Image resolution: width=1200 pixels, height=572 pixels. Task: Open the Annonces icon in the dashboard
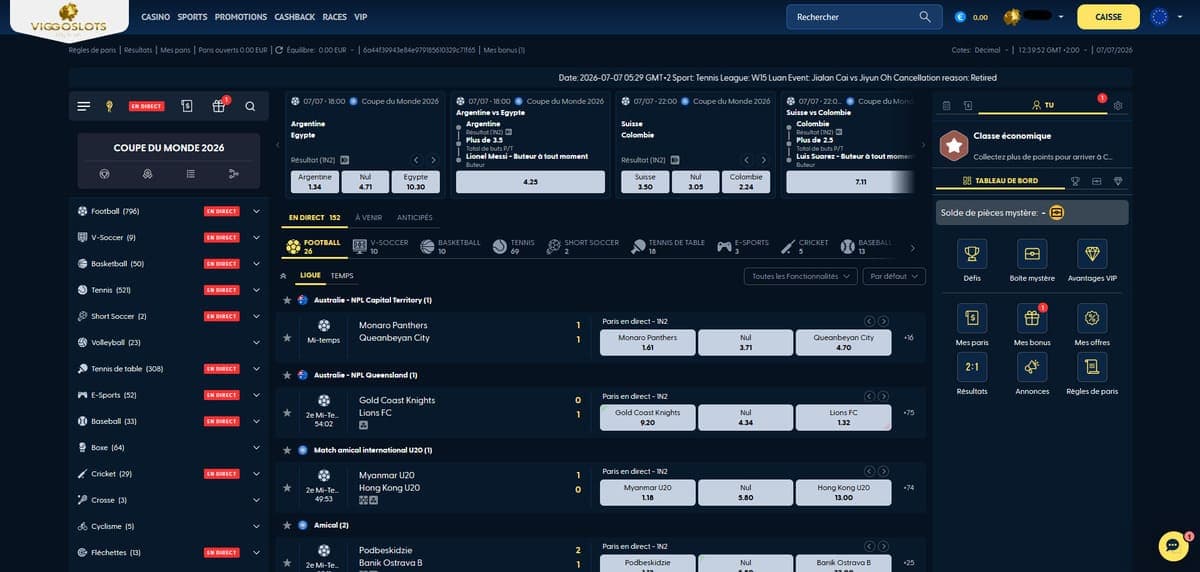(1031, 367)
